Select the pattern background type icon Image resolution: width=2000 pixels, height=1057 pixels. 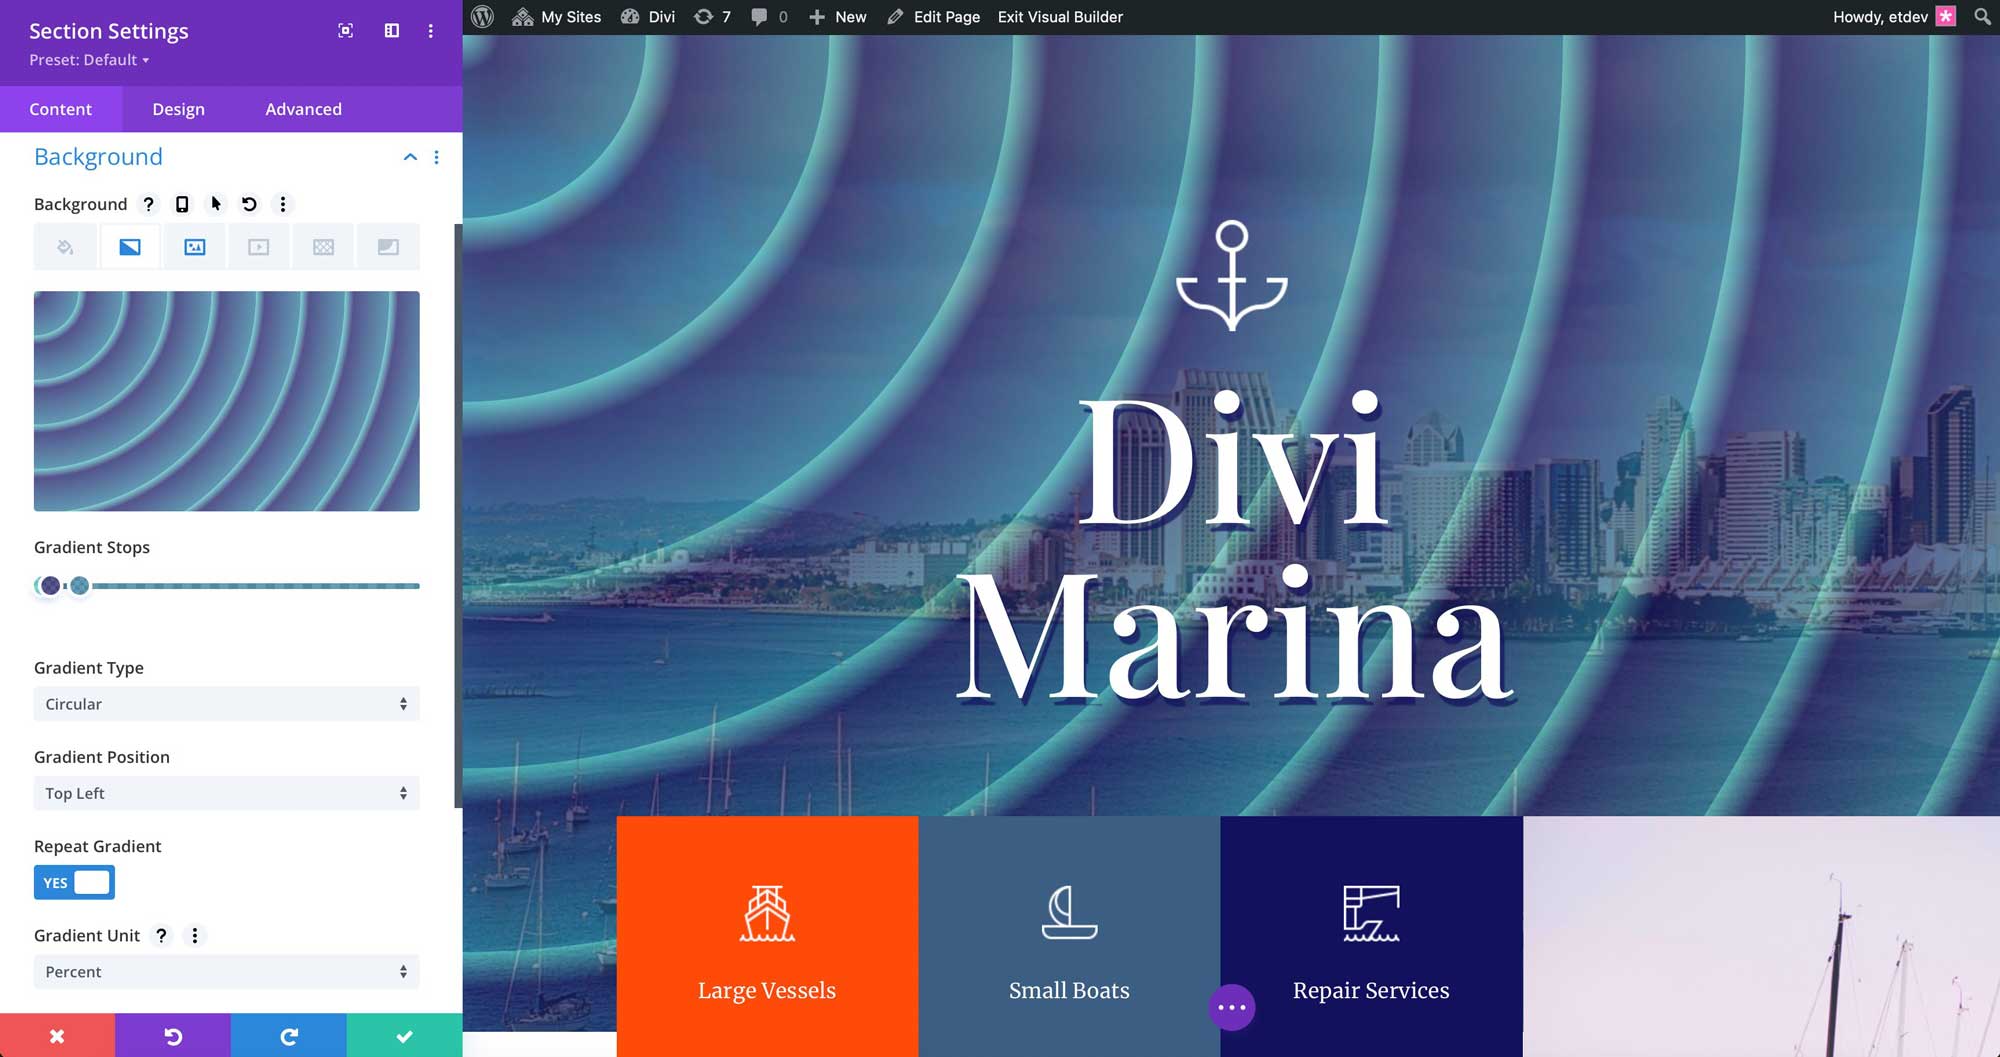tap(323, 246)
